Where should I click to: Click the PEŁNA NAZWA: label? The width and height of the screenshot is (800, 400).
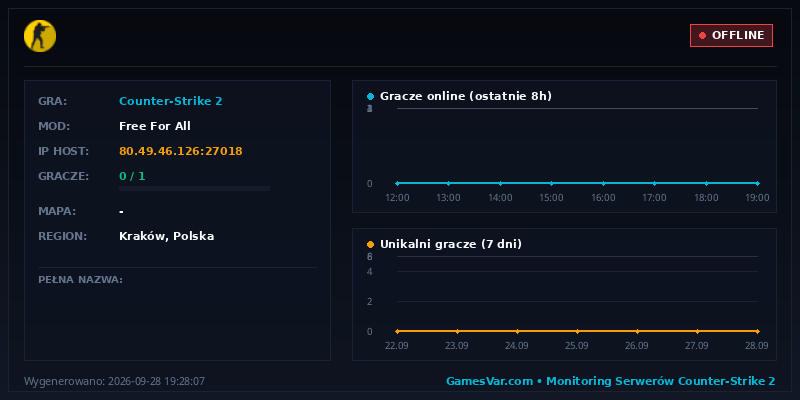click(81, 280)
